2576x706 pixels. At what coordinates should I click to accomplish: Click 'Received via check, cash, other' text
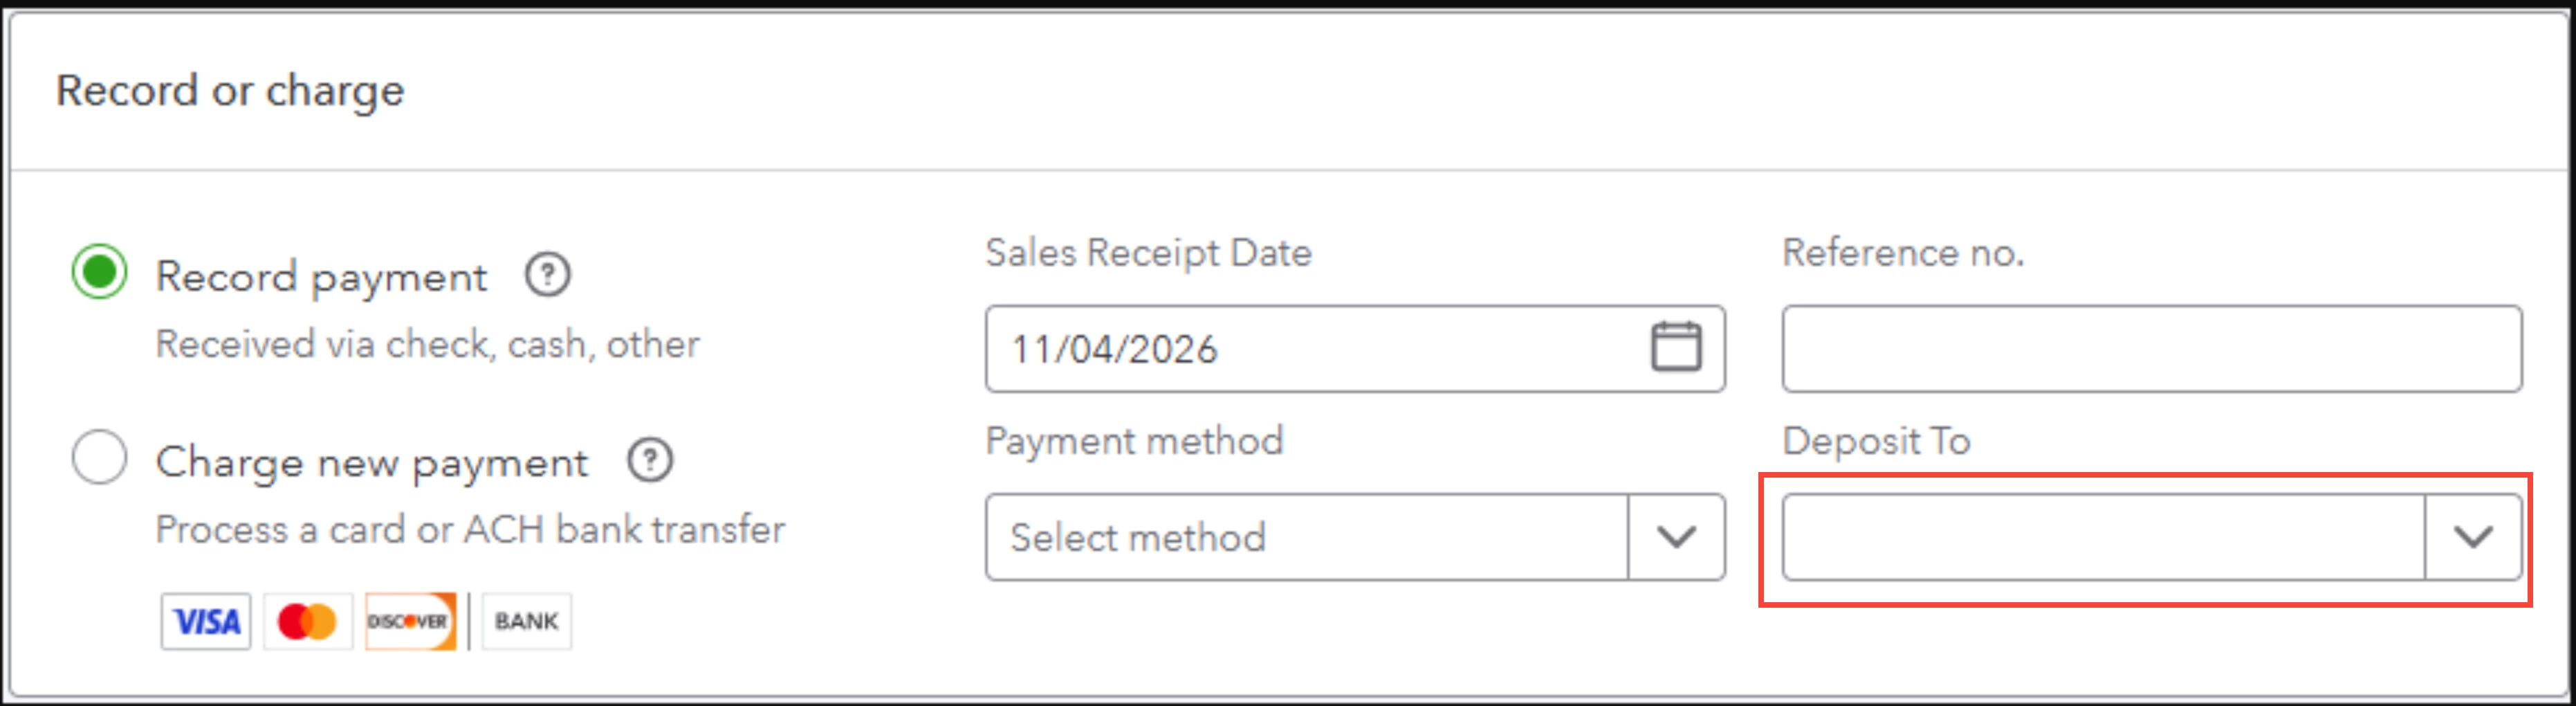tap(428, 344)
